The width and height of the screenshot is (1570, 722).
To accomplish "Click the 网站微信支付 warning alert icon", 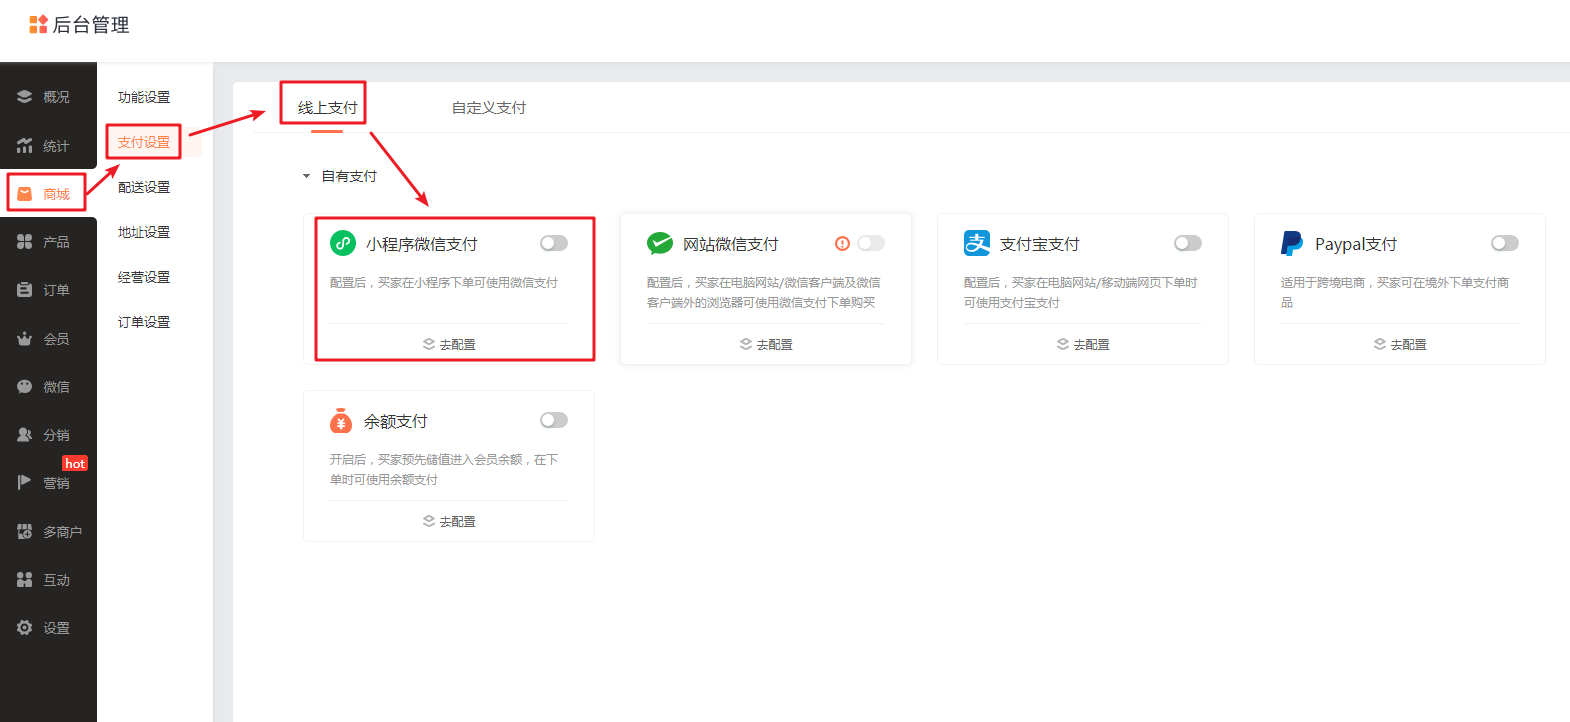I will click(842, 244).
